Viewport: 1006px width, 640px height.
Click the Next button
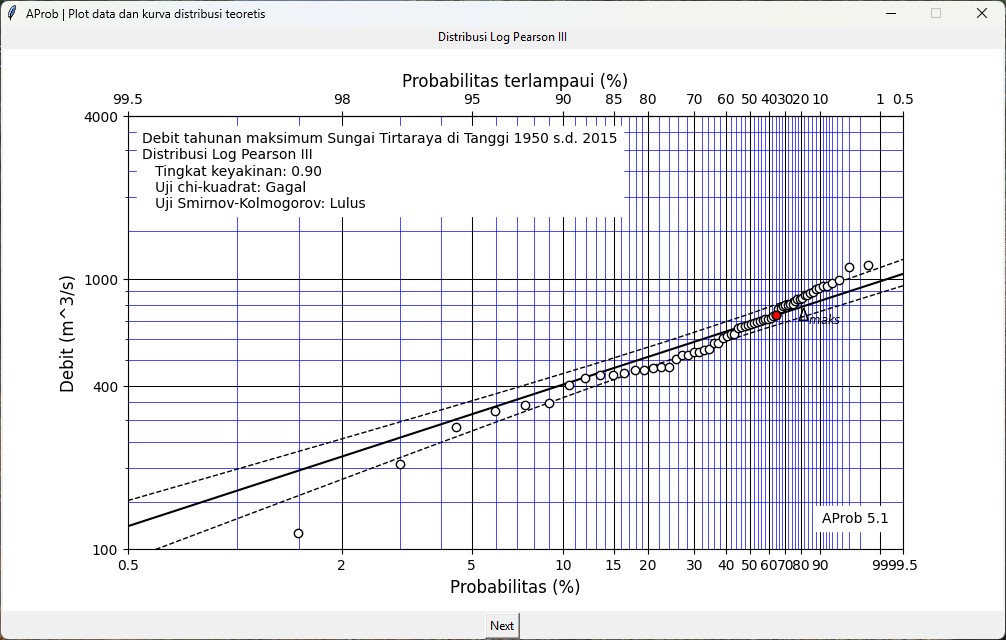click(502, 626)
